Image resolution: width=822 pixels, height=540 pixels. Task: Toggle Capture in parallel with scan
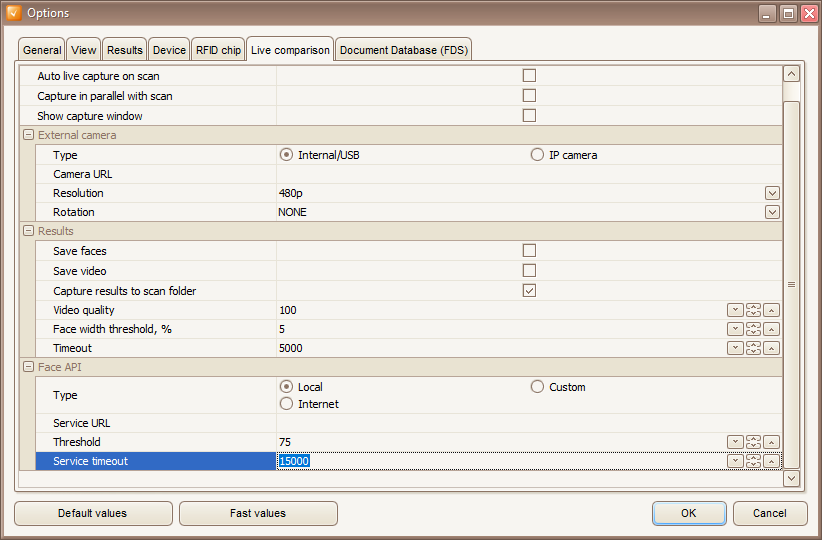[529, 95]
